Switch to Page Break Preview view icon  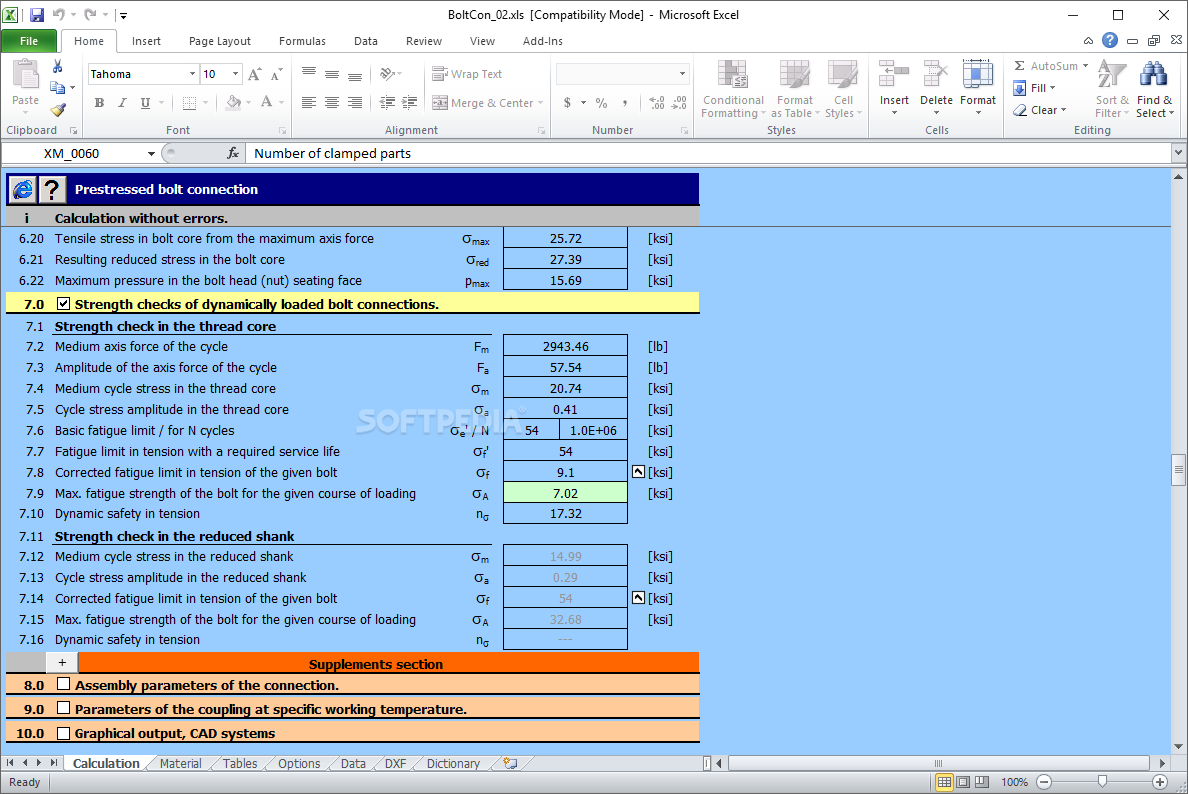pyautogui.click(x=982, y=782)
